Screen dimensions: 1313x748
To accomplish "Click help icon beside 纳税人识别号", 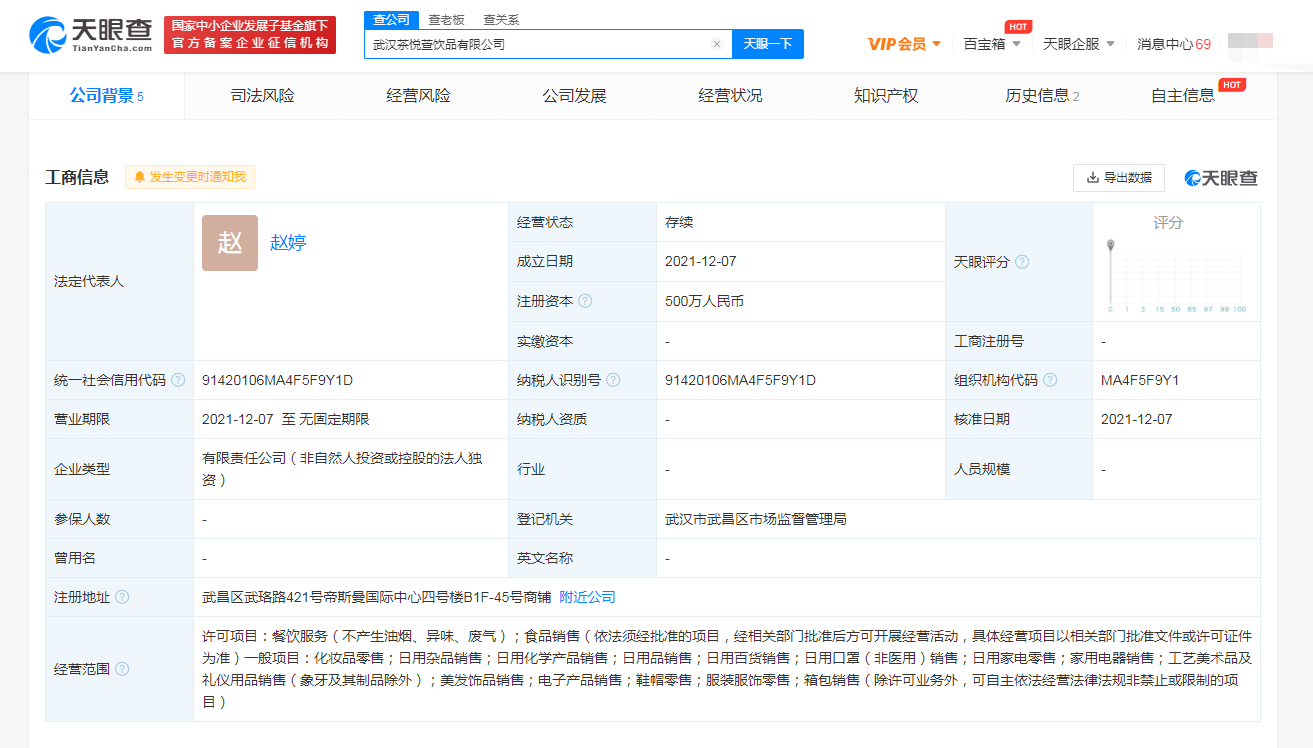I will (613, 380).
